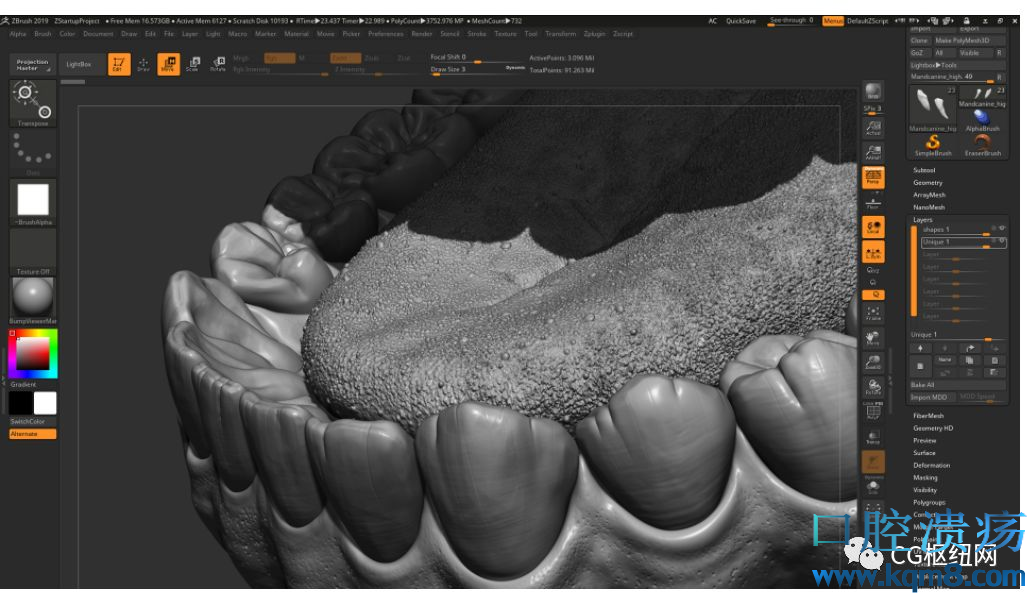Select the EraserBrush tool thumbnail

[983, 145]
